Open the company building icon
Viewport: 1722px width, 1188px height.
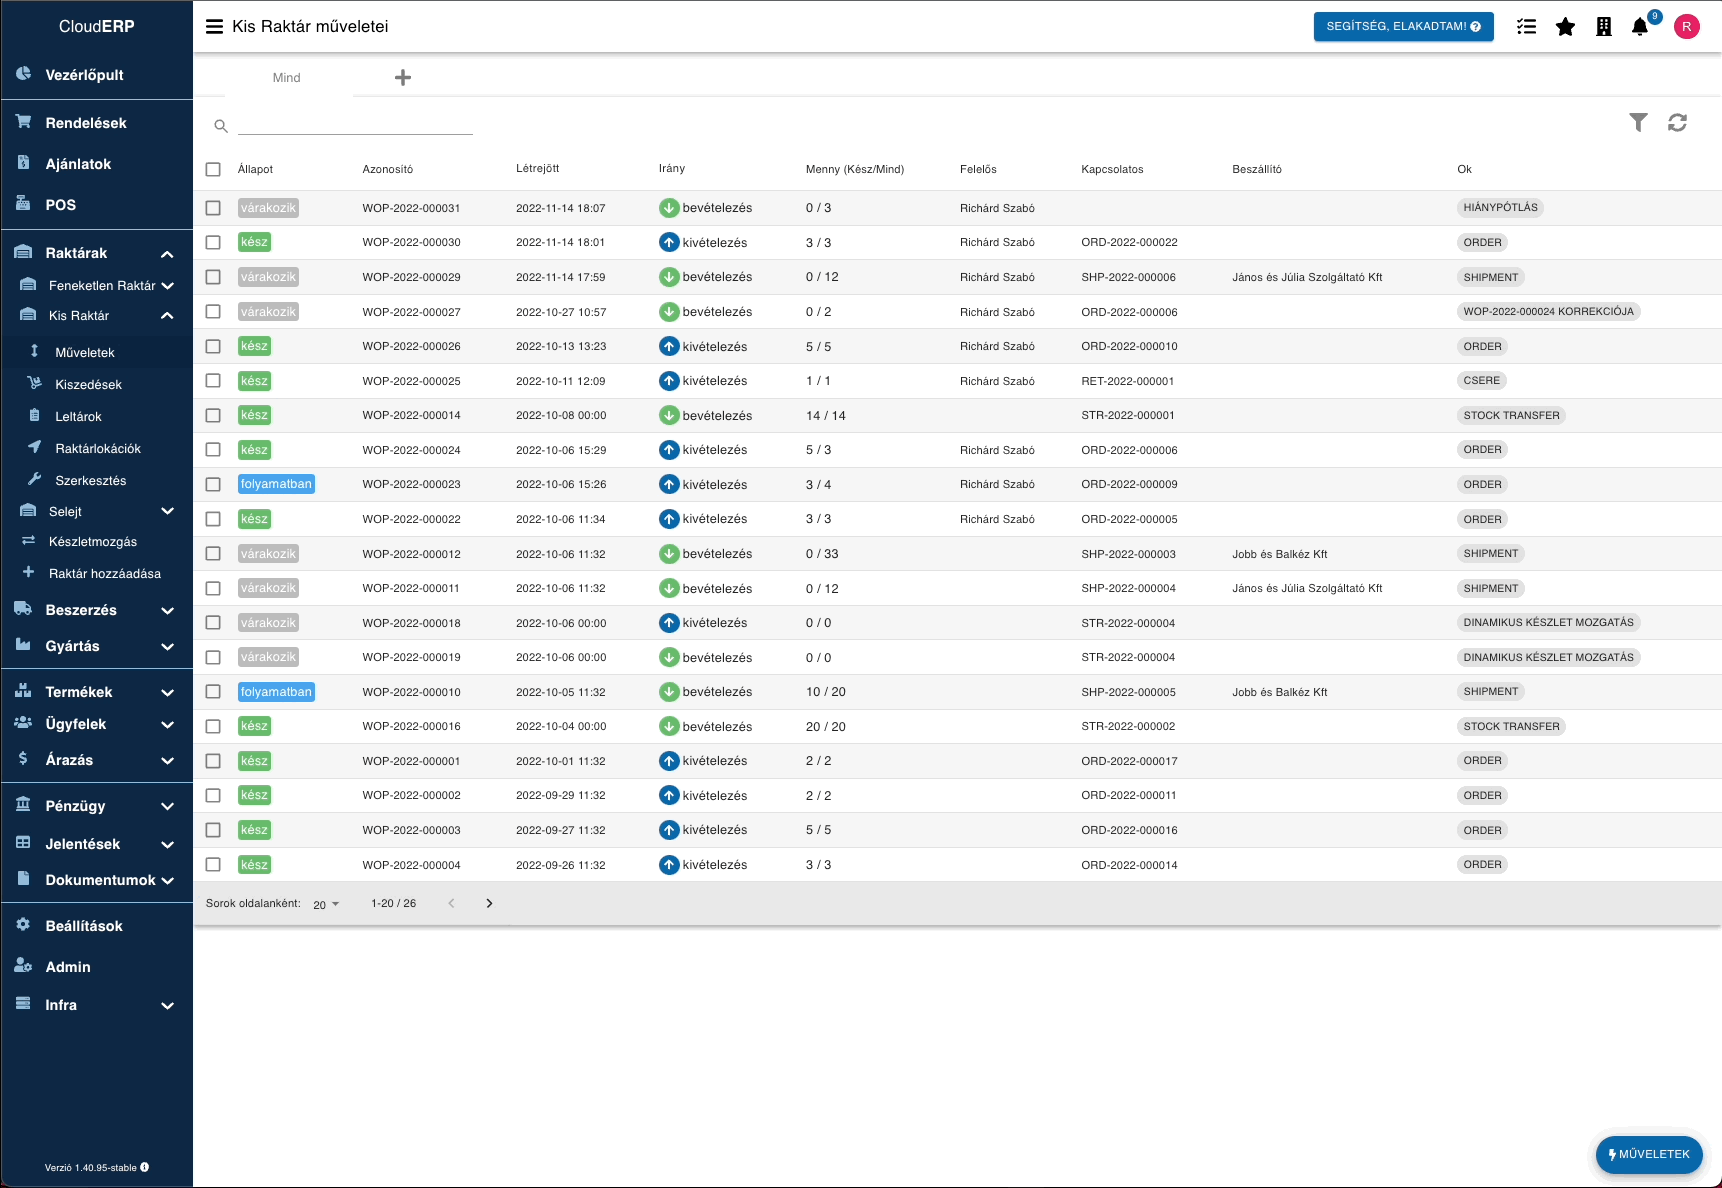click(x=1604, y=27)
